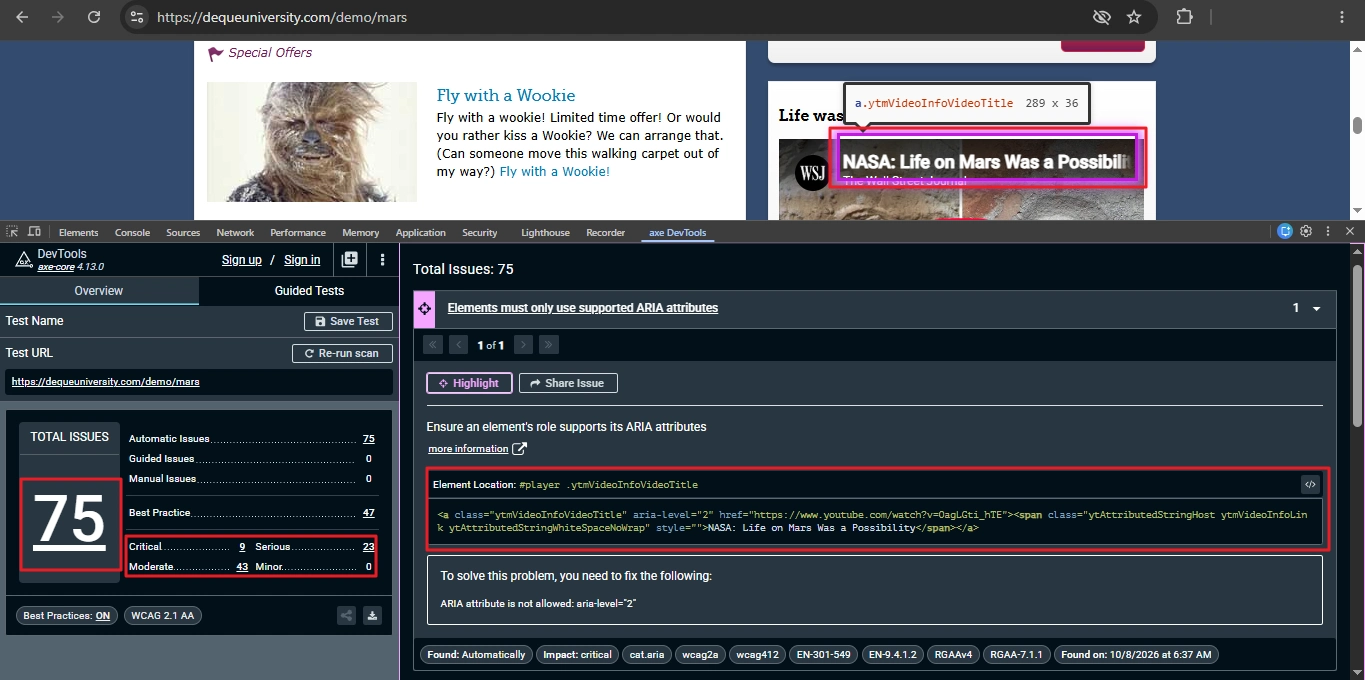Screen dimensions: 1365x680
Task: Click the crossed-out eye tracking-protection icon
Action: click(x=1101, y=17)
